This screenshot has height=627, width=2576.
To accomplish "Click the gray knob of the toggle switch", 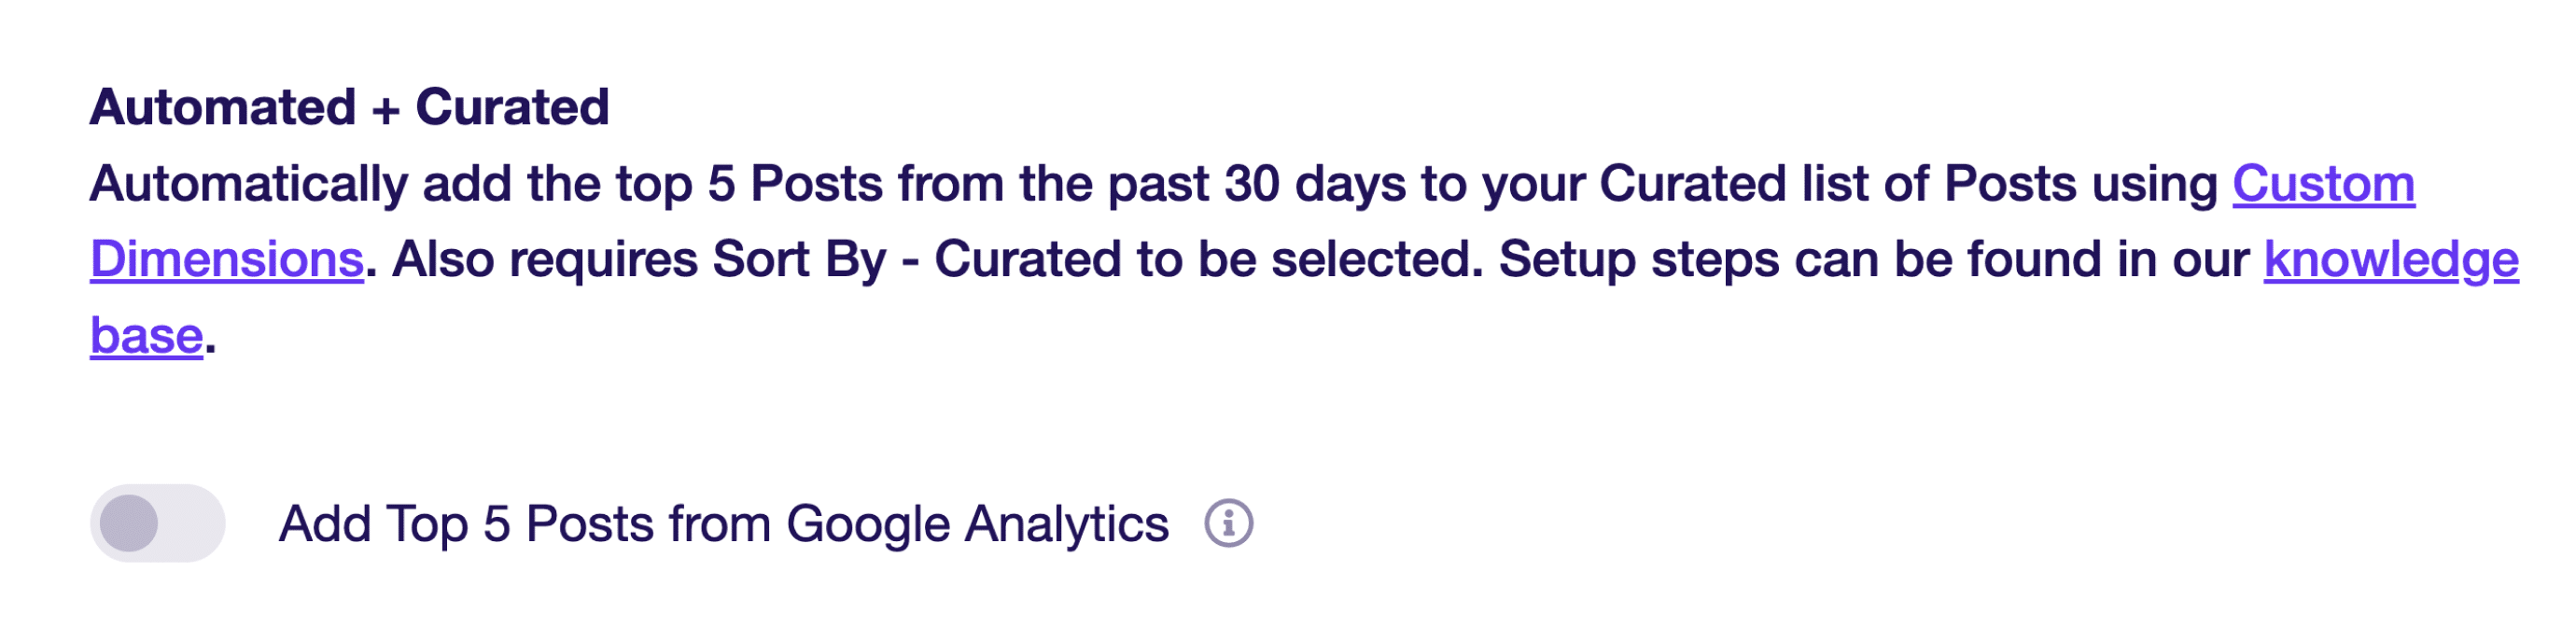I will coord(129,523).
